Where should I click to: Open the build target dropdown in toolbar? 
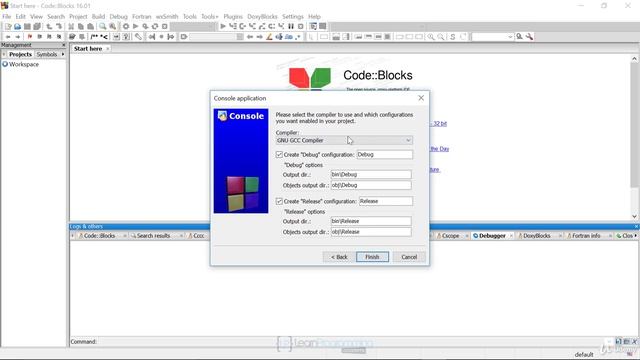193,27
